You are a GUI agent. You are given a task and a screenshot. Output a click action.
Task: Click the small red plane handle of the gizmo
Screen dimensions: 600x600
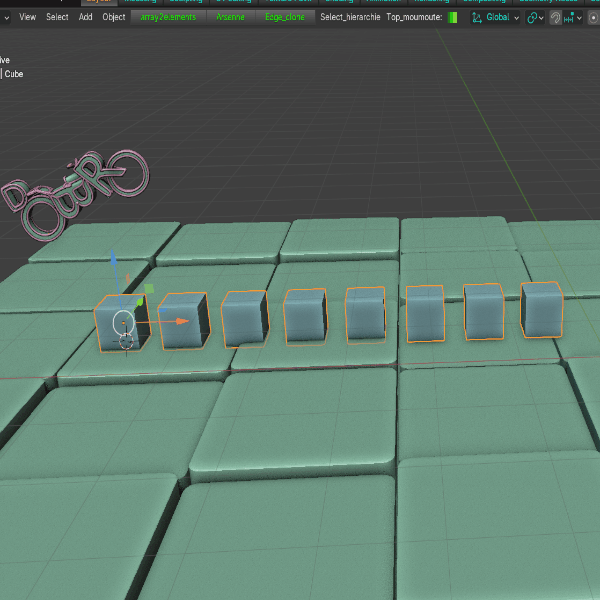click(128, 279)
